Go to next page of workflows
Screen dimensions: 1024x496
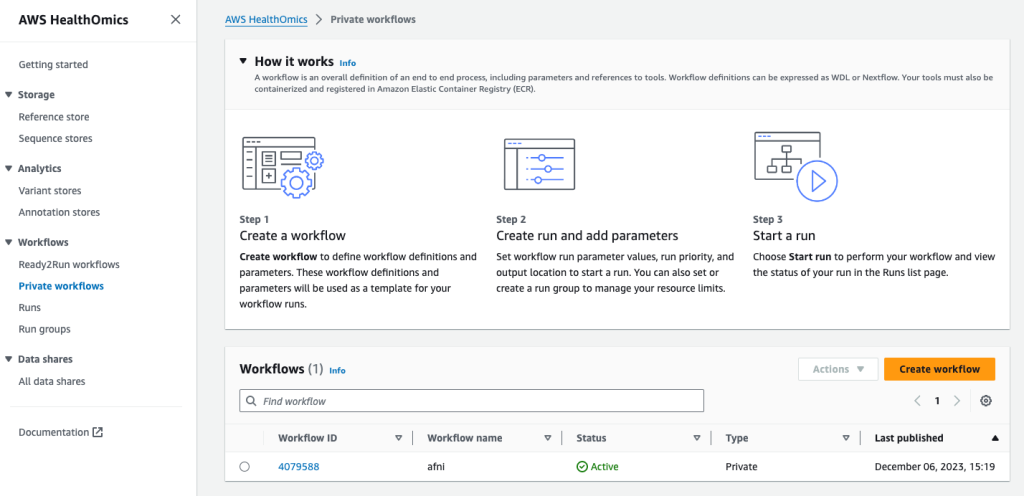tap(957, 401)
